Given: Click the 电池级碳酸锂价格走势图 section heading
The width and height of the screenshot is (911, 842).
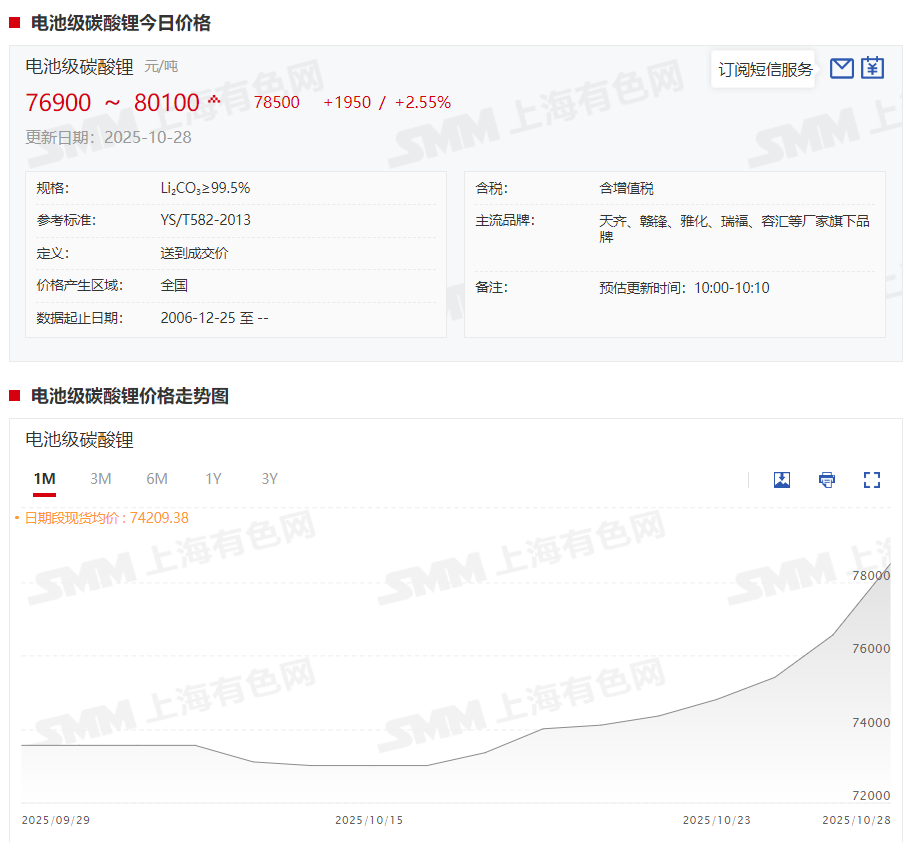Looking at the screenshot, I should pos(130,396).
